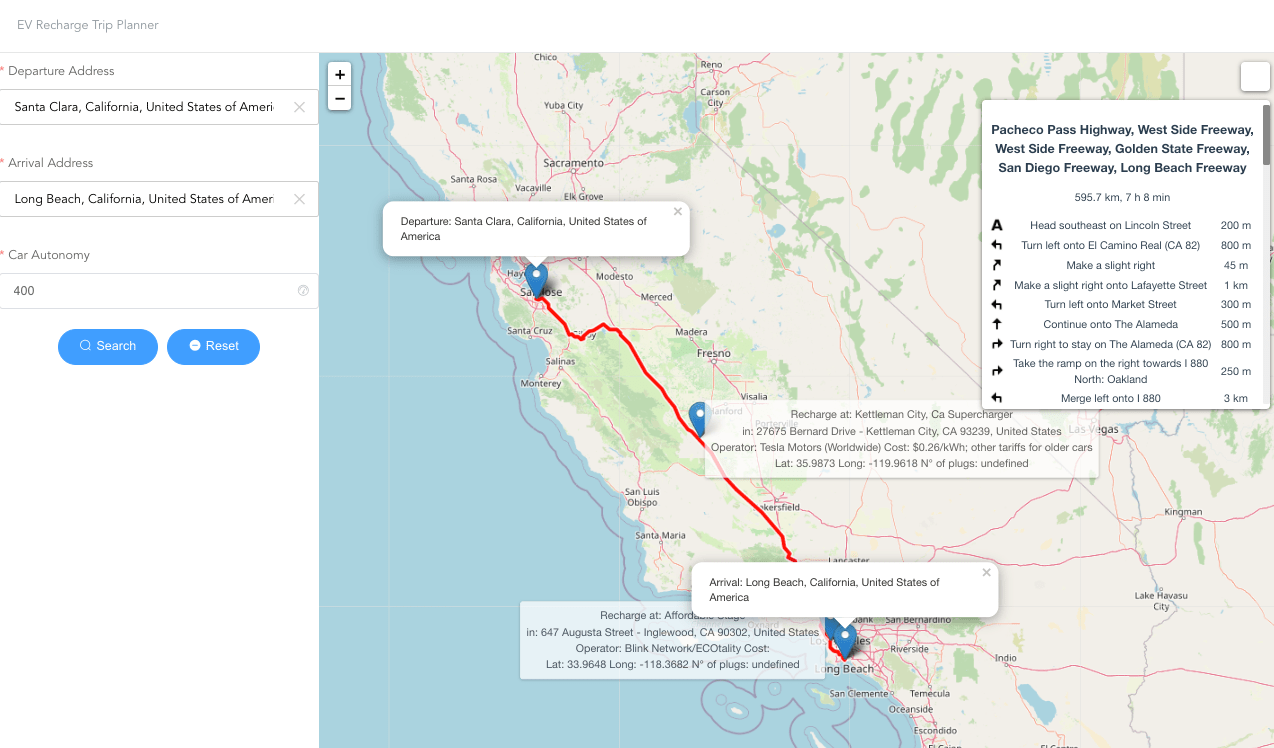Click the turn-left arrow beside Market Street step

(x=995, y=304)
